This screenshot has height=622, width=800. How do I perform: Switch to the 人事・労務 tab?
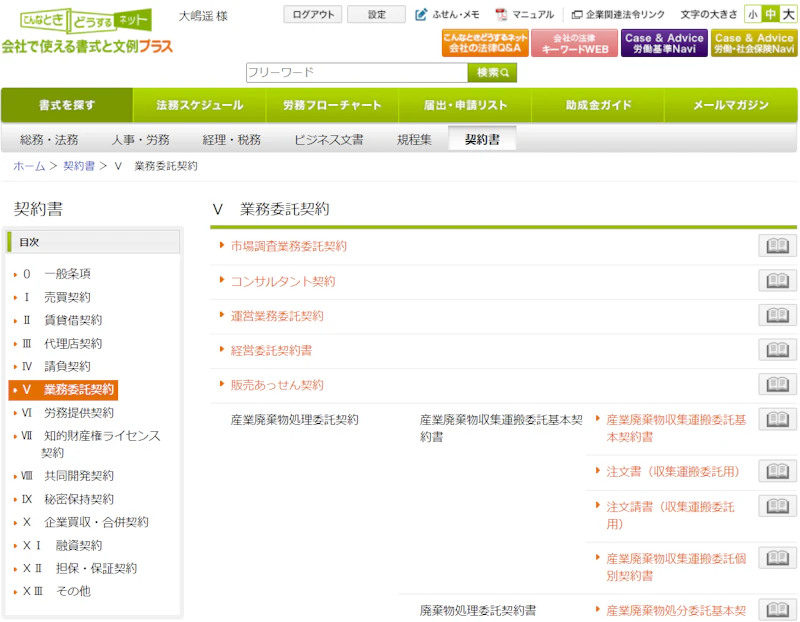point(140,140)
